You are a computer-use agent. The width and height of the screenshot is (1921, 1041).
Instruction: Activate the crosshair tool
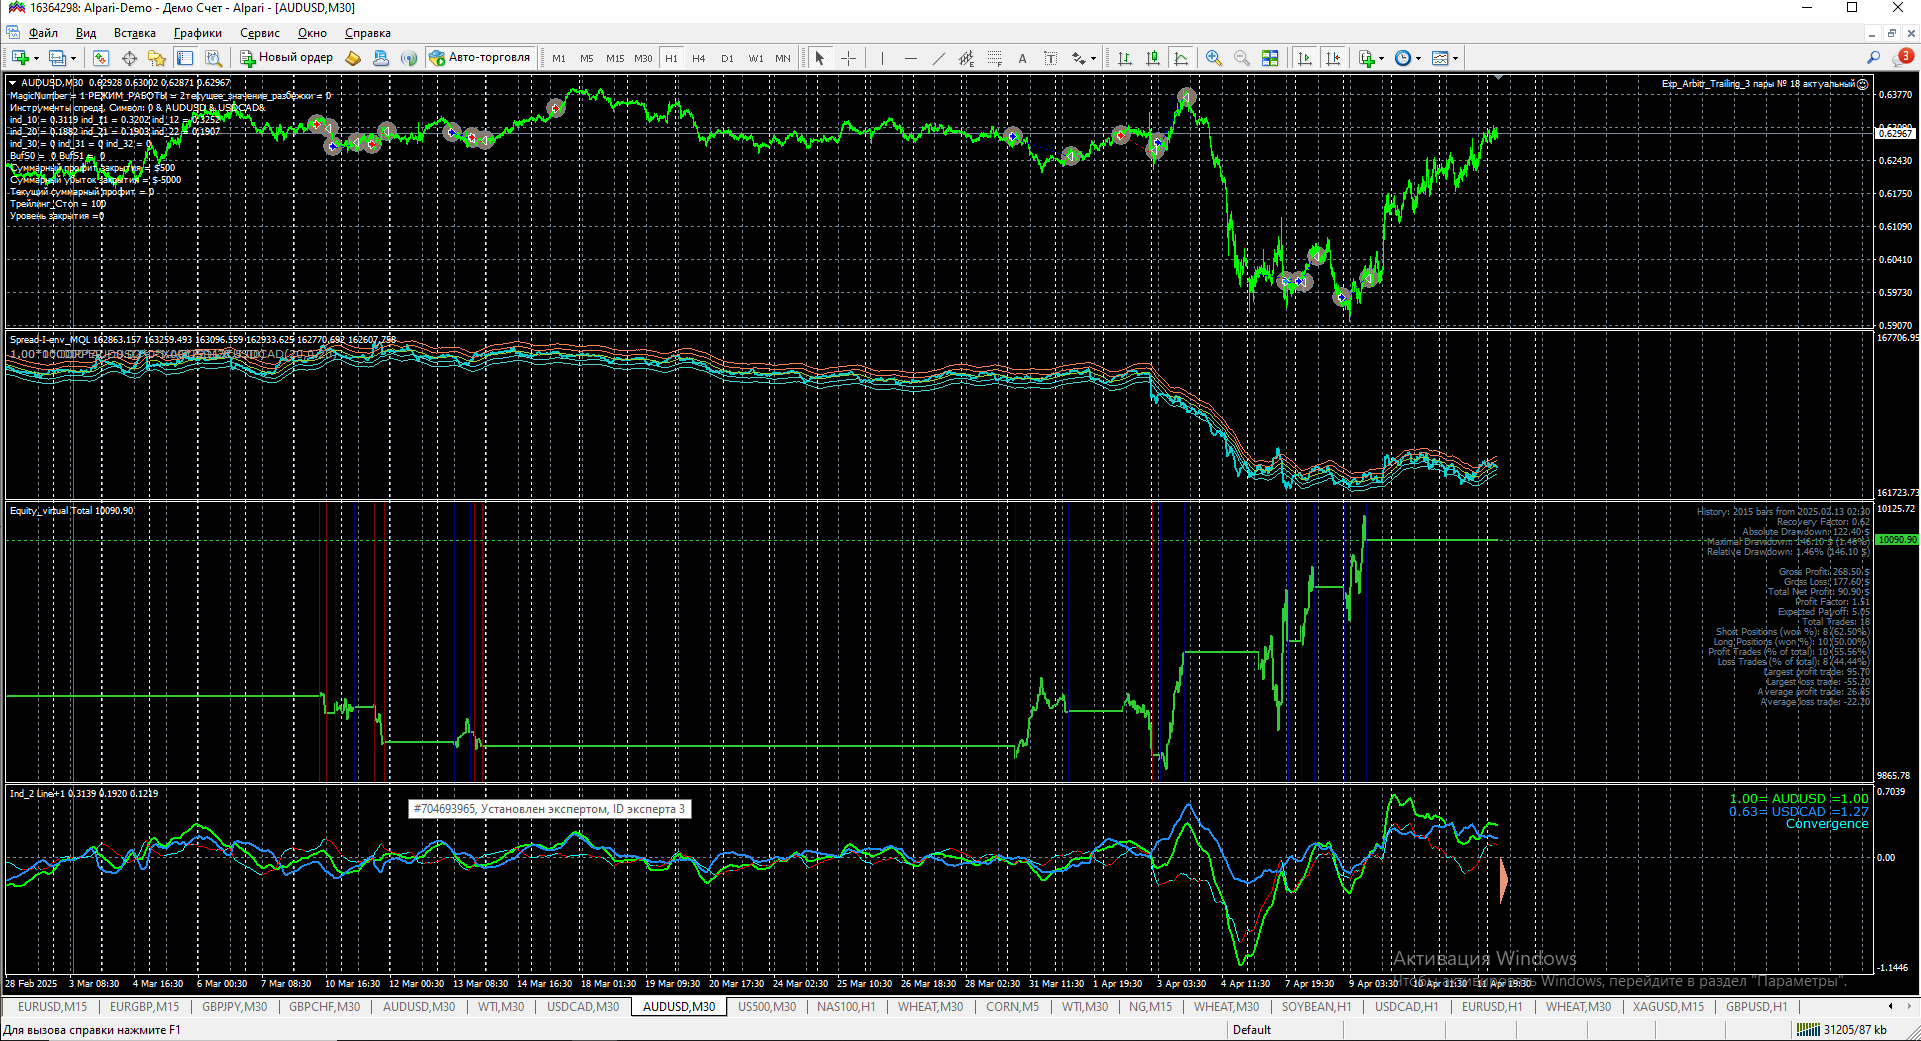pos(848,58)
